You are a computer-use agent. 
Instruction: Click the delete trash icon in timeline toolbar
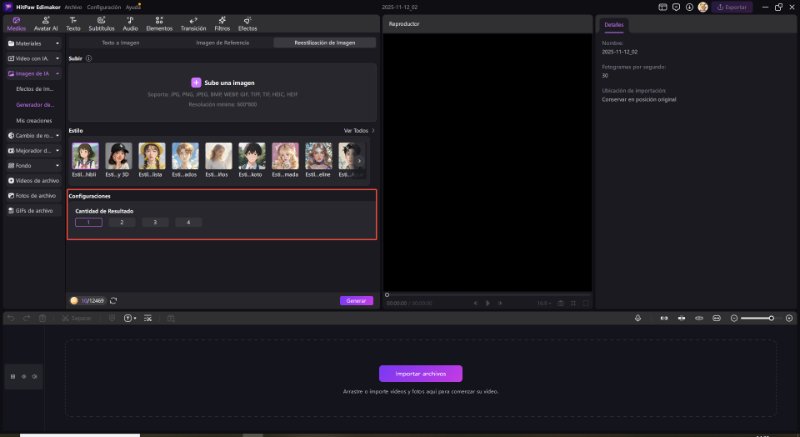tap(42, 318)
